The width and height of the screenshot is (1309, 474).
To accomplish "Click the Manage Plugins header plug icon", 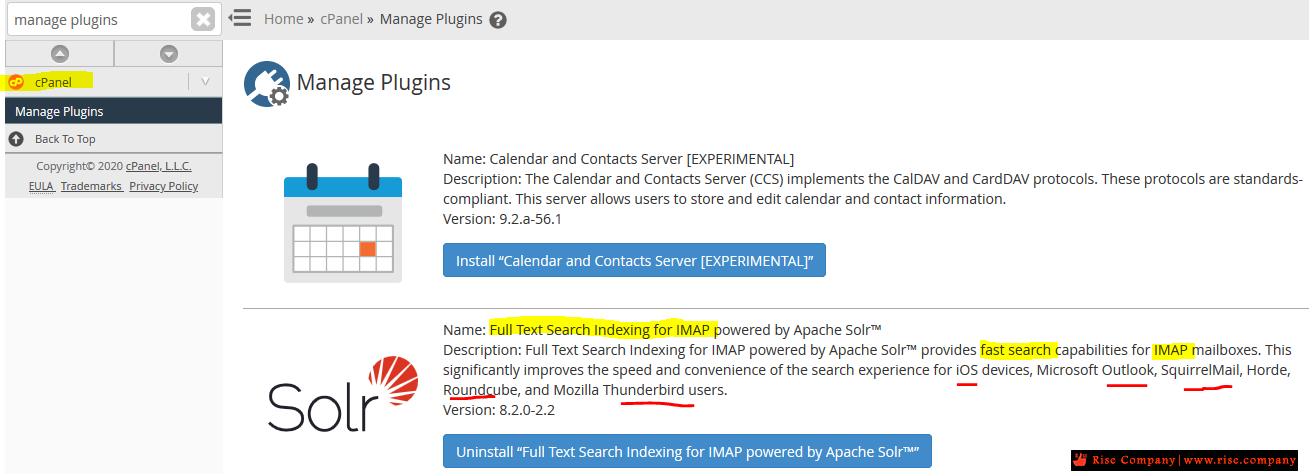I will click(267, 84).
